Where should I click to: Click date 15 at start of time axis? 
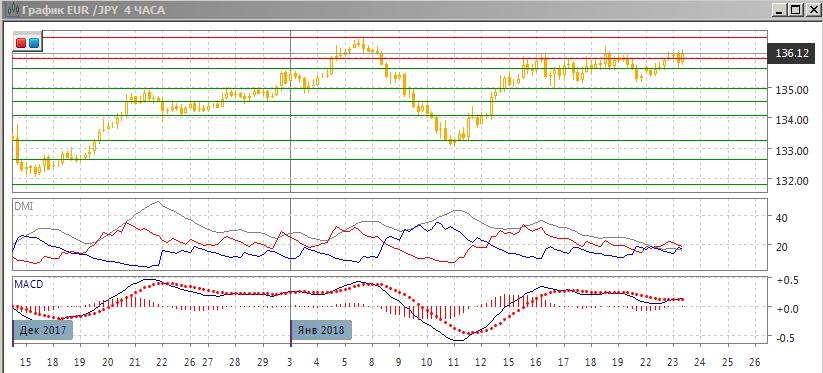pyautogui.click(x=26, y=362)
